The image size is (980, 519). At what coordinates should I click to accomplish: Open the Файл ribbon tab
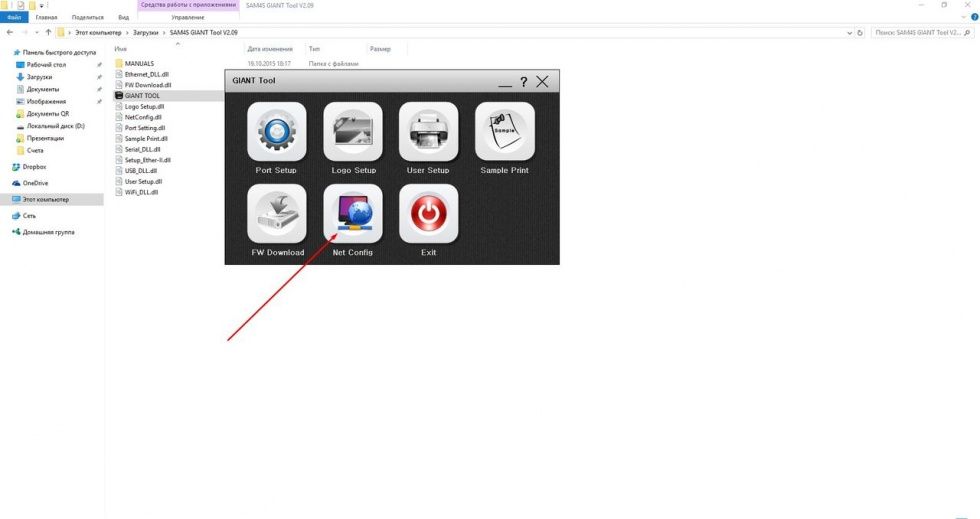pos(14,17)
